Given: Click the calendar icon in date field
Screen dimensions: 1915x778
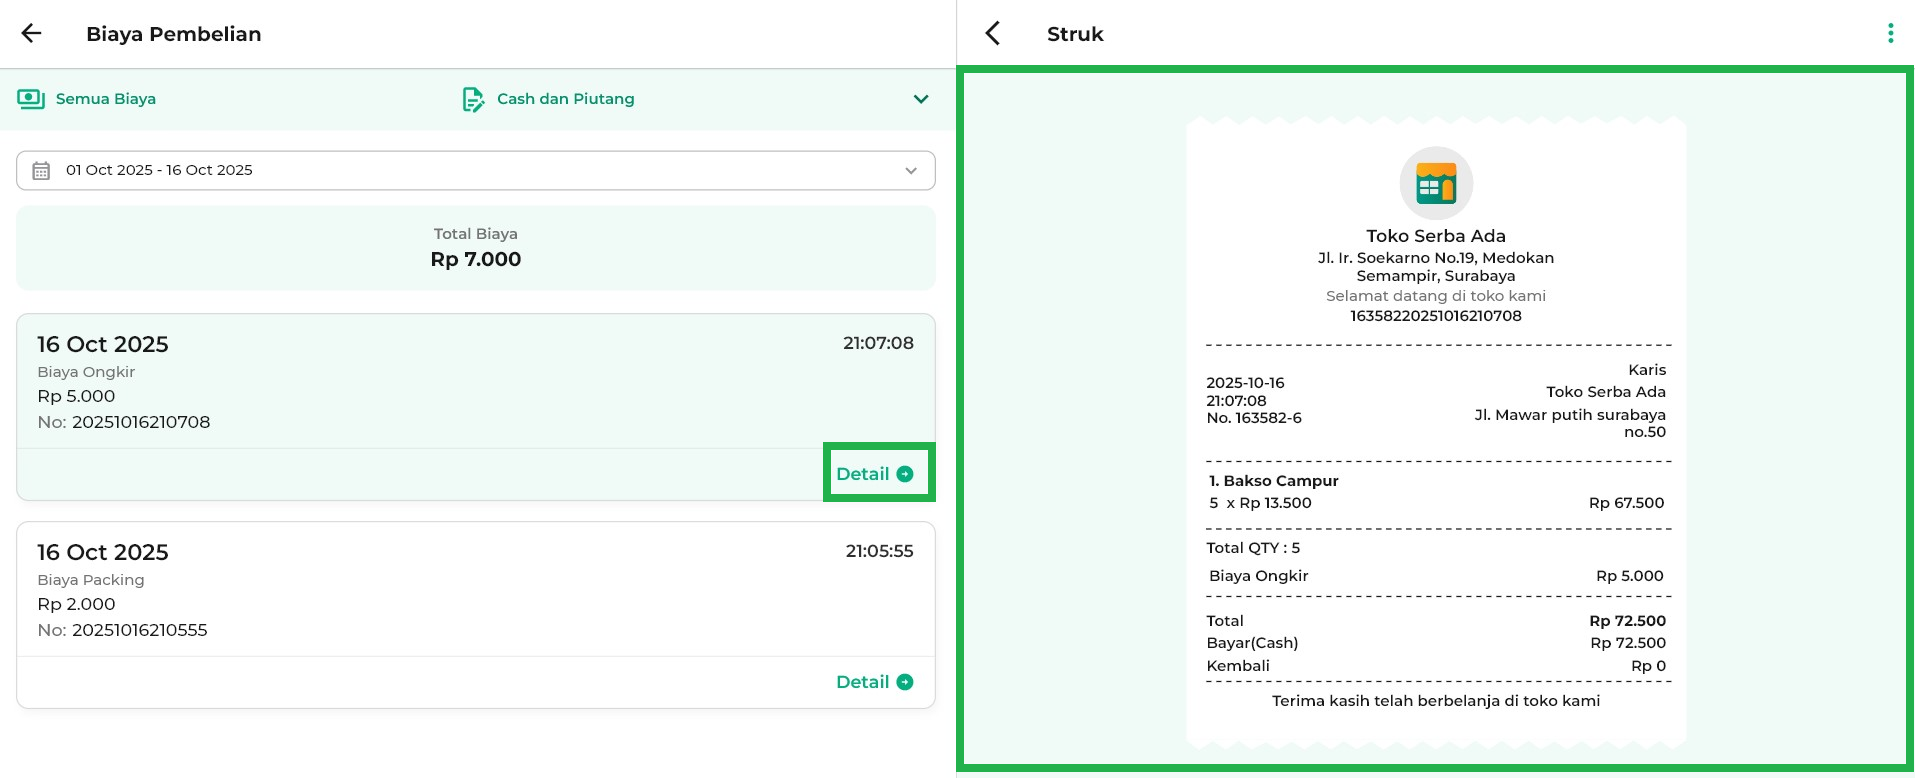Looking at the screenshot, I should click(x=41, y=171).
